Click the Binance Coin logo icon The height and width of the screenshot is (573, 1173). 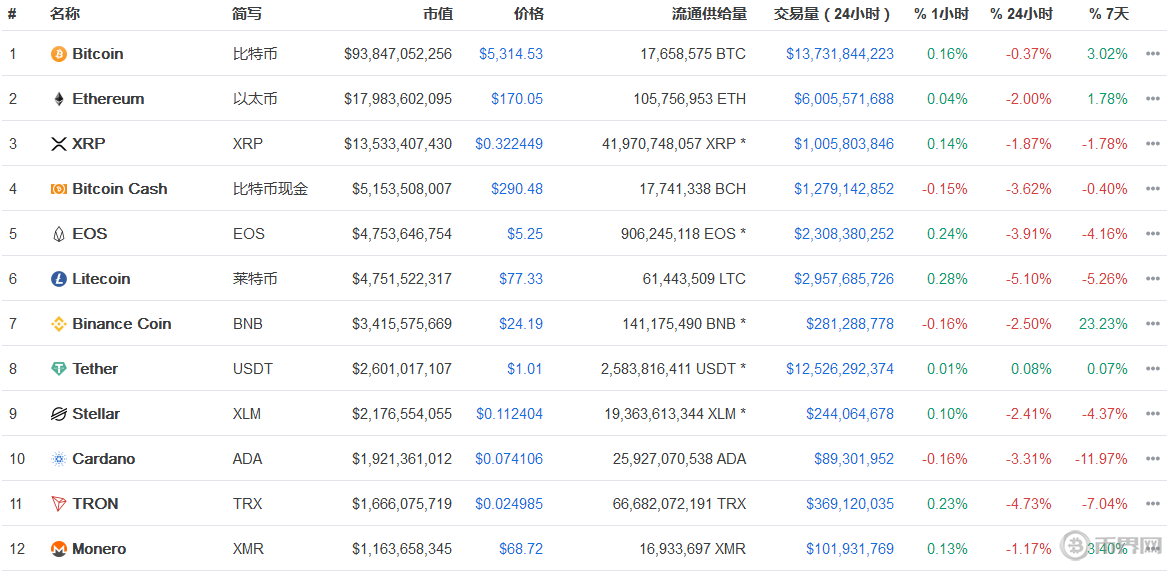(59, 324)
